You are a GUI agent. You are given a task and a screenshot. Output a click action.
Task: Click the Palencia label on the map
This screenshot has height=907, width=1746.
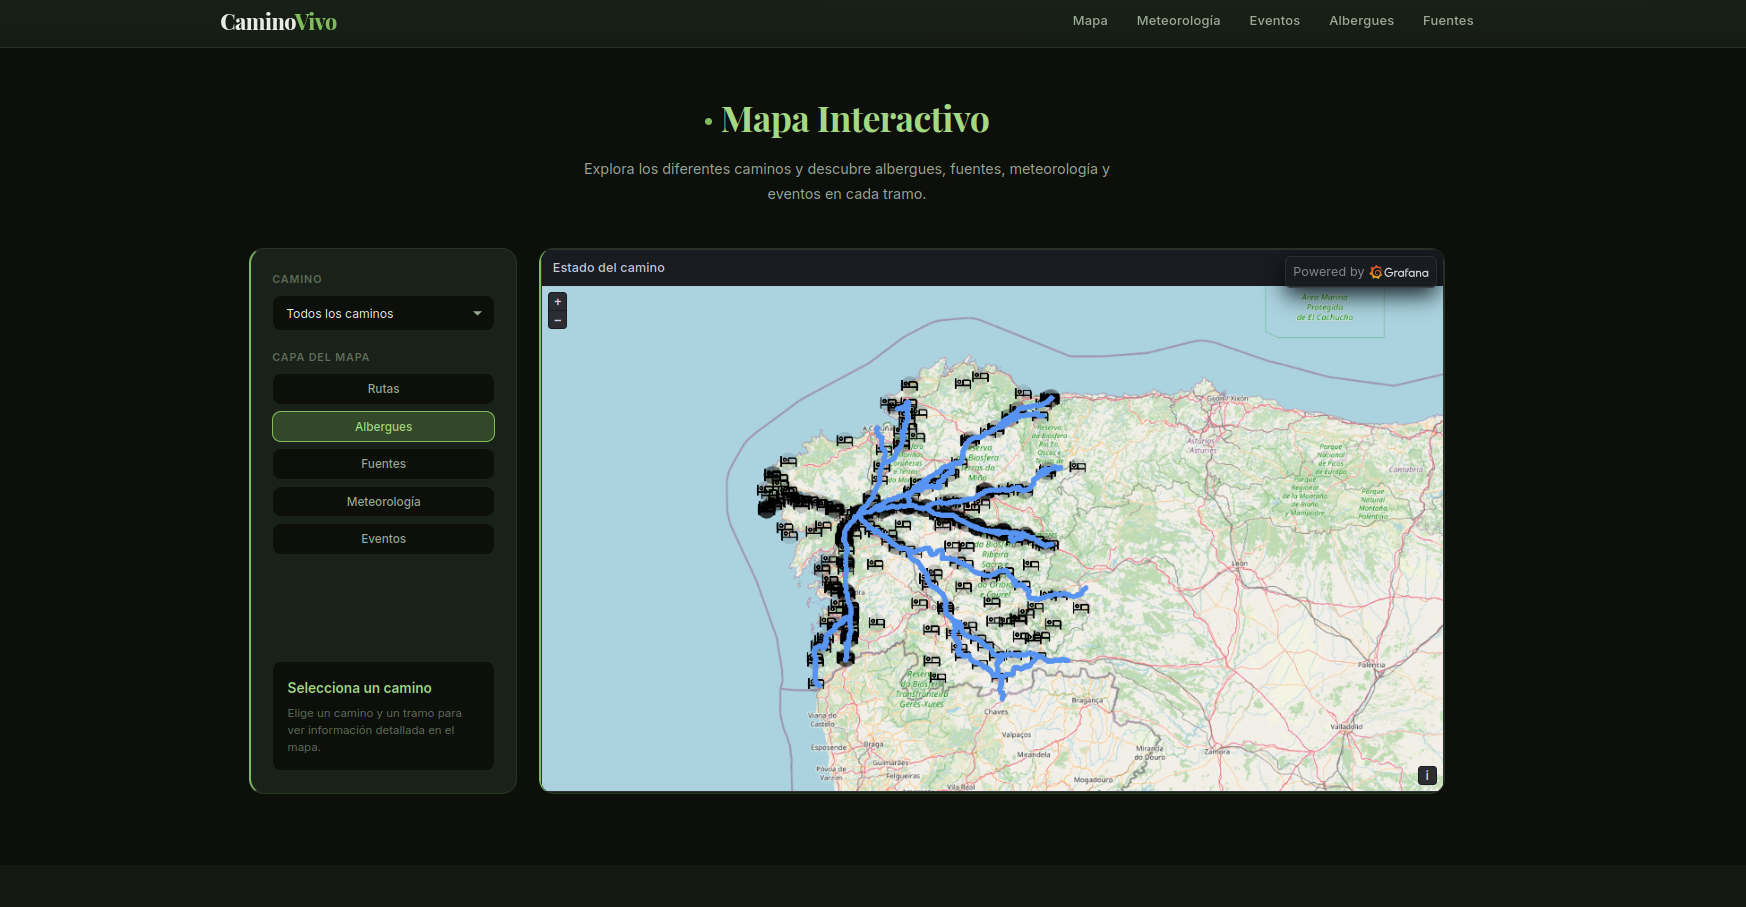[1372, 665]
